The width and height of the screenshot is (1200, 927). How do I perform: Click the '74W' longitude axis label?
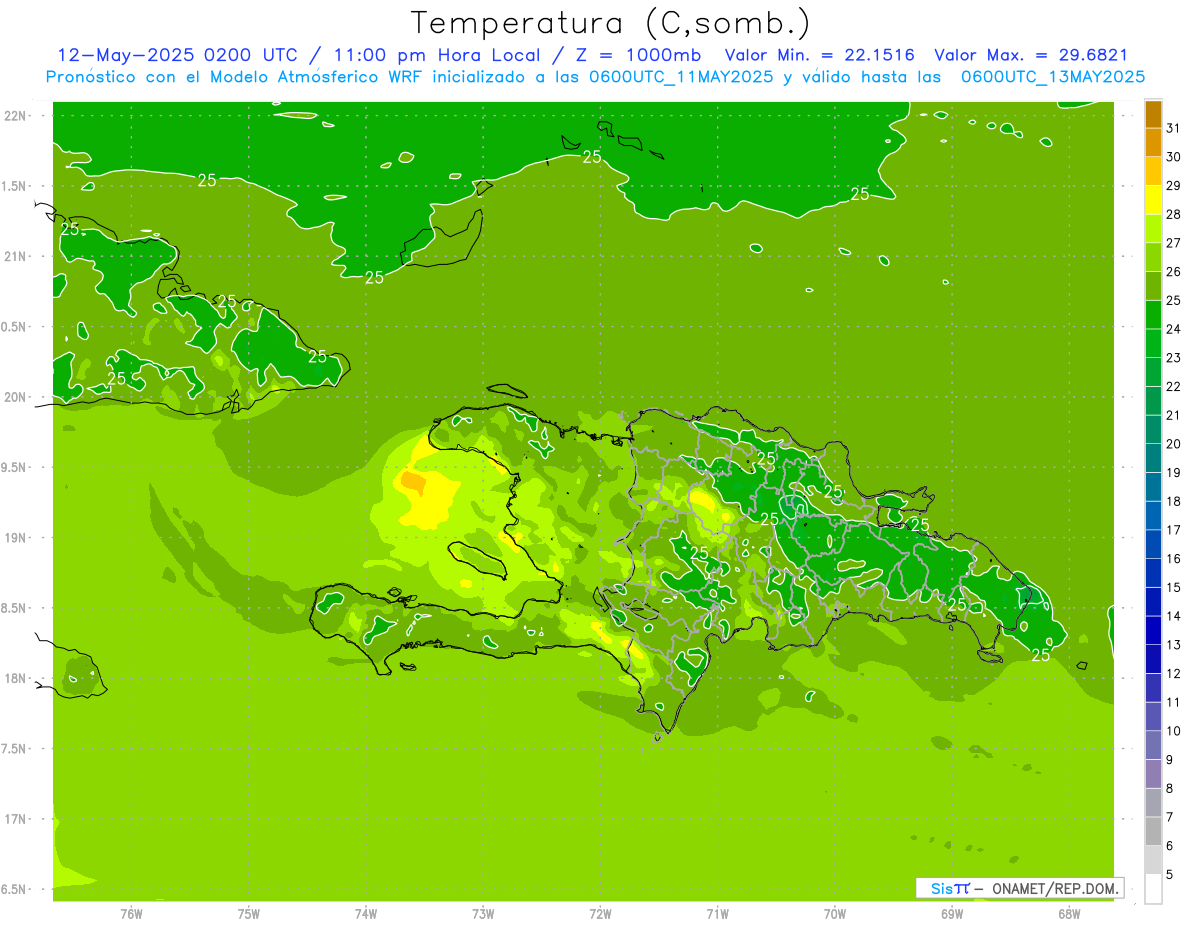pyautogui.click(x=366, y=914)
